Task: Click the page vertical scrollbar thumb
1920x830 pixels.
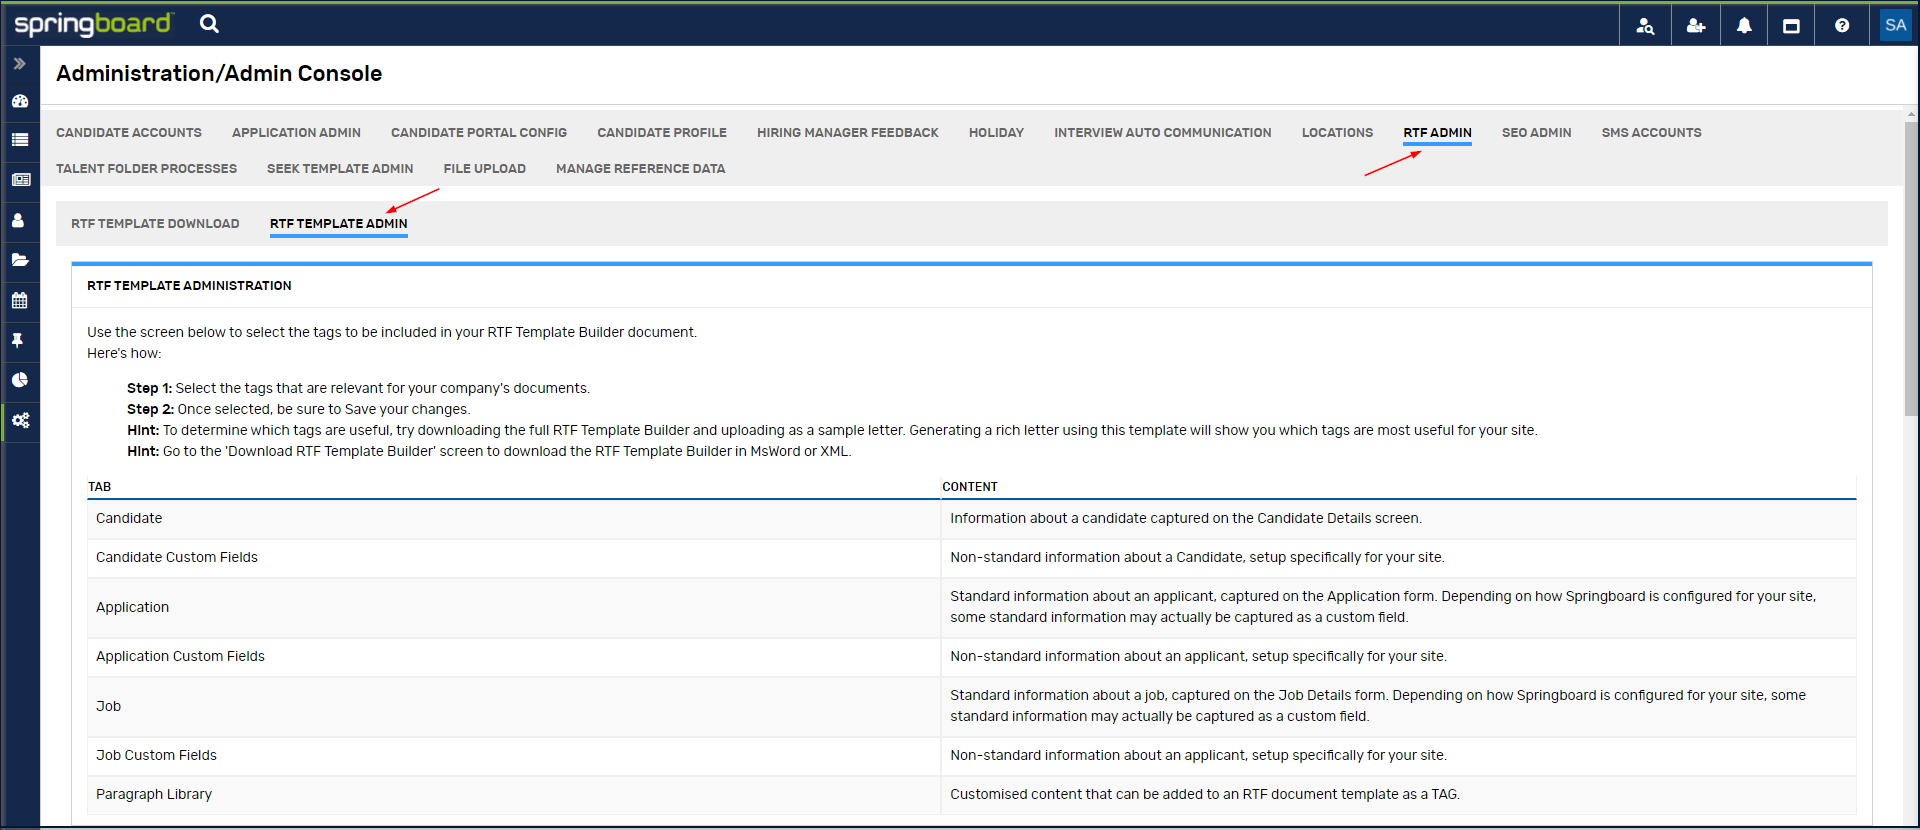Action: [x=1911, y=268]
